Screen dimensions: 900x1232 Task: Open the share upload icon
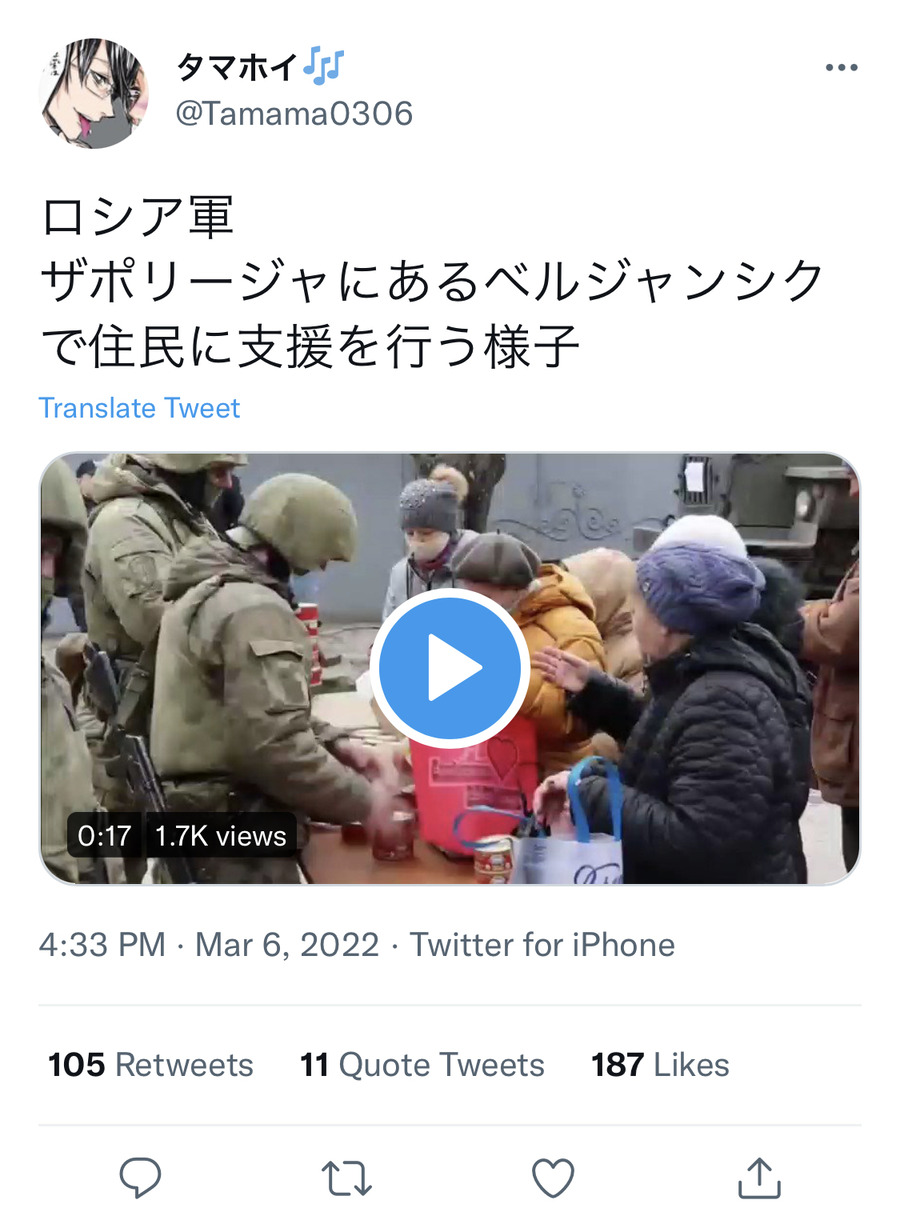[x=758, y=1178]
